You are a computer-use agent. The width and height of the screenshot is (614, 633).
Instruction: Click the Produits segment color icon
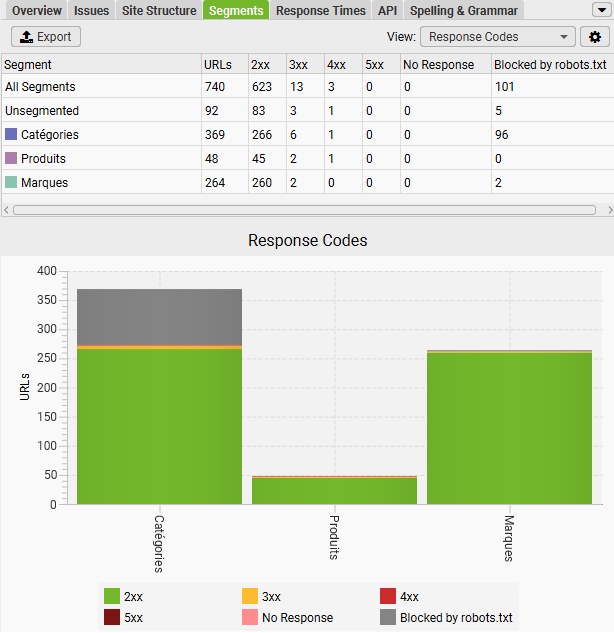pos(11,158)
